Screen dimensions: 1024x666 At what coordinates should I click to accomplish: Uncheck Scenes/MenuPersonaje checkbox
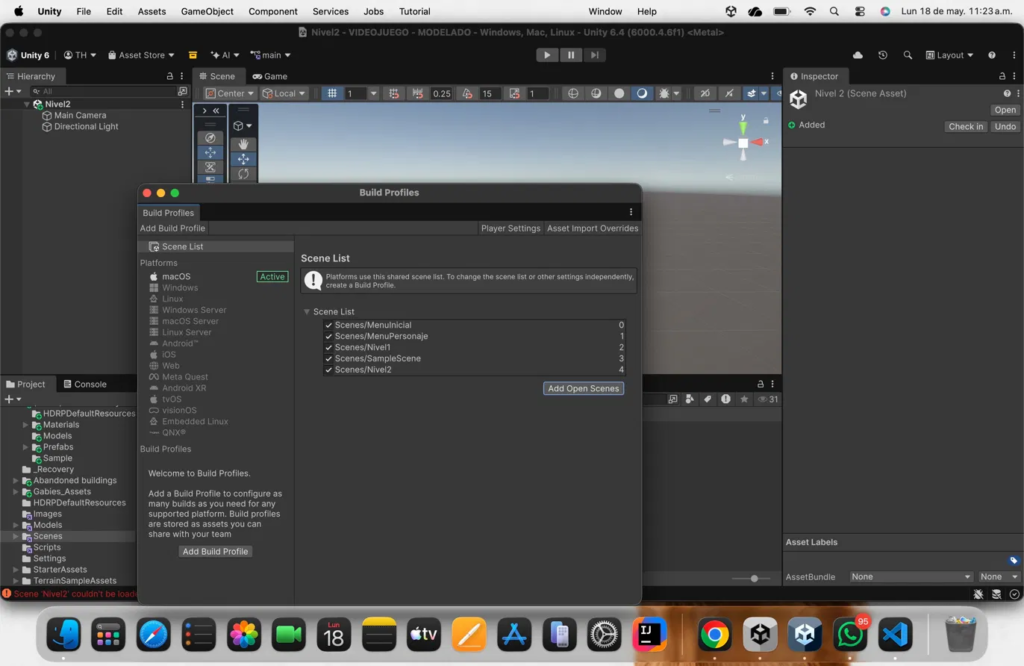[x=328, y=336]
